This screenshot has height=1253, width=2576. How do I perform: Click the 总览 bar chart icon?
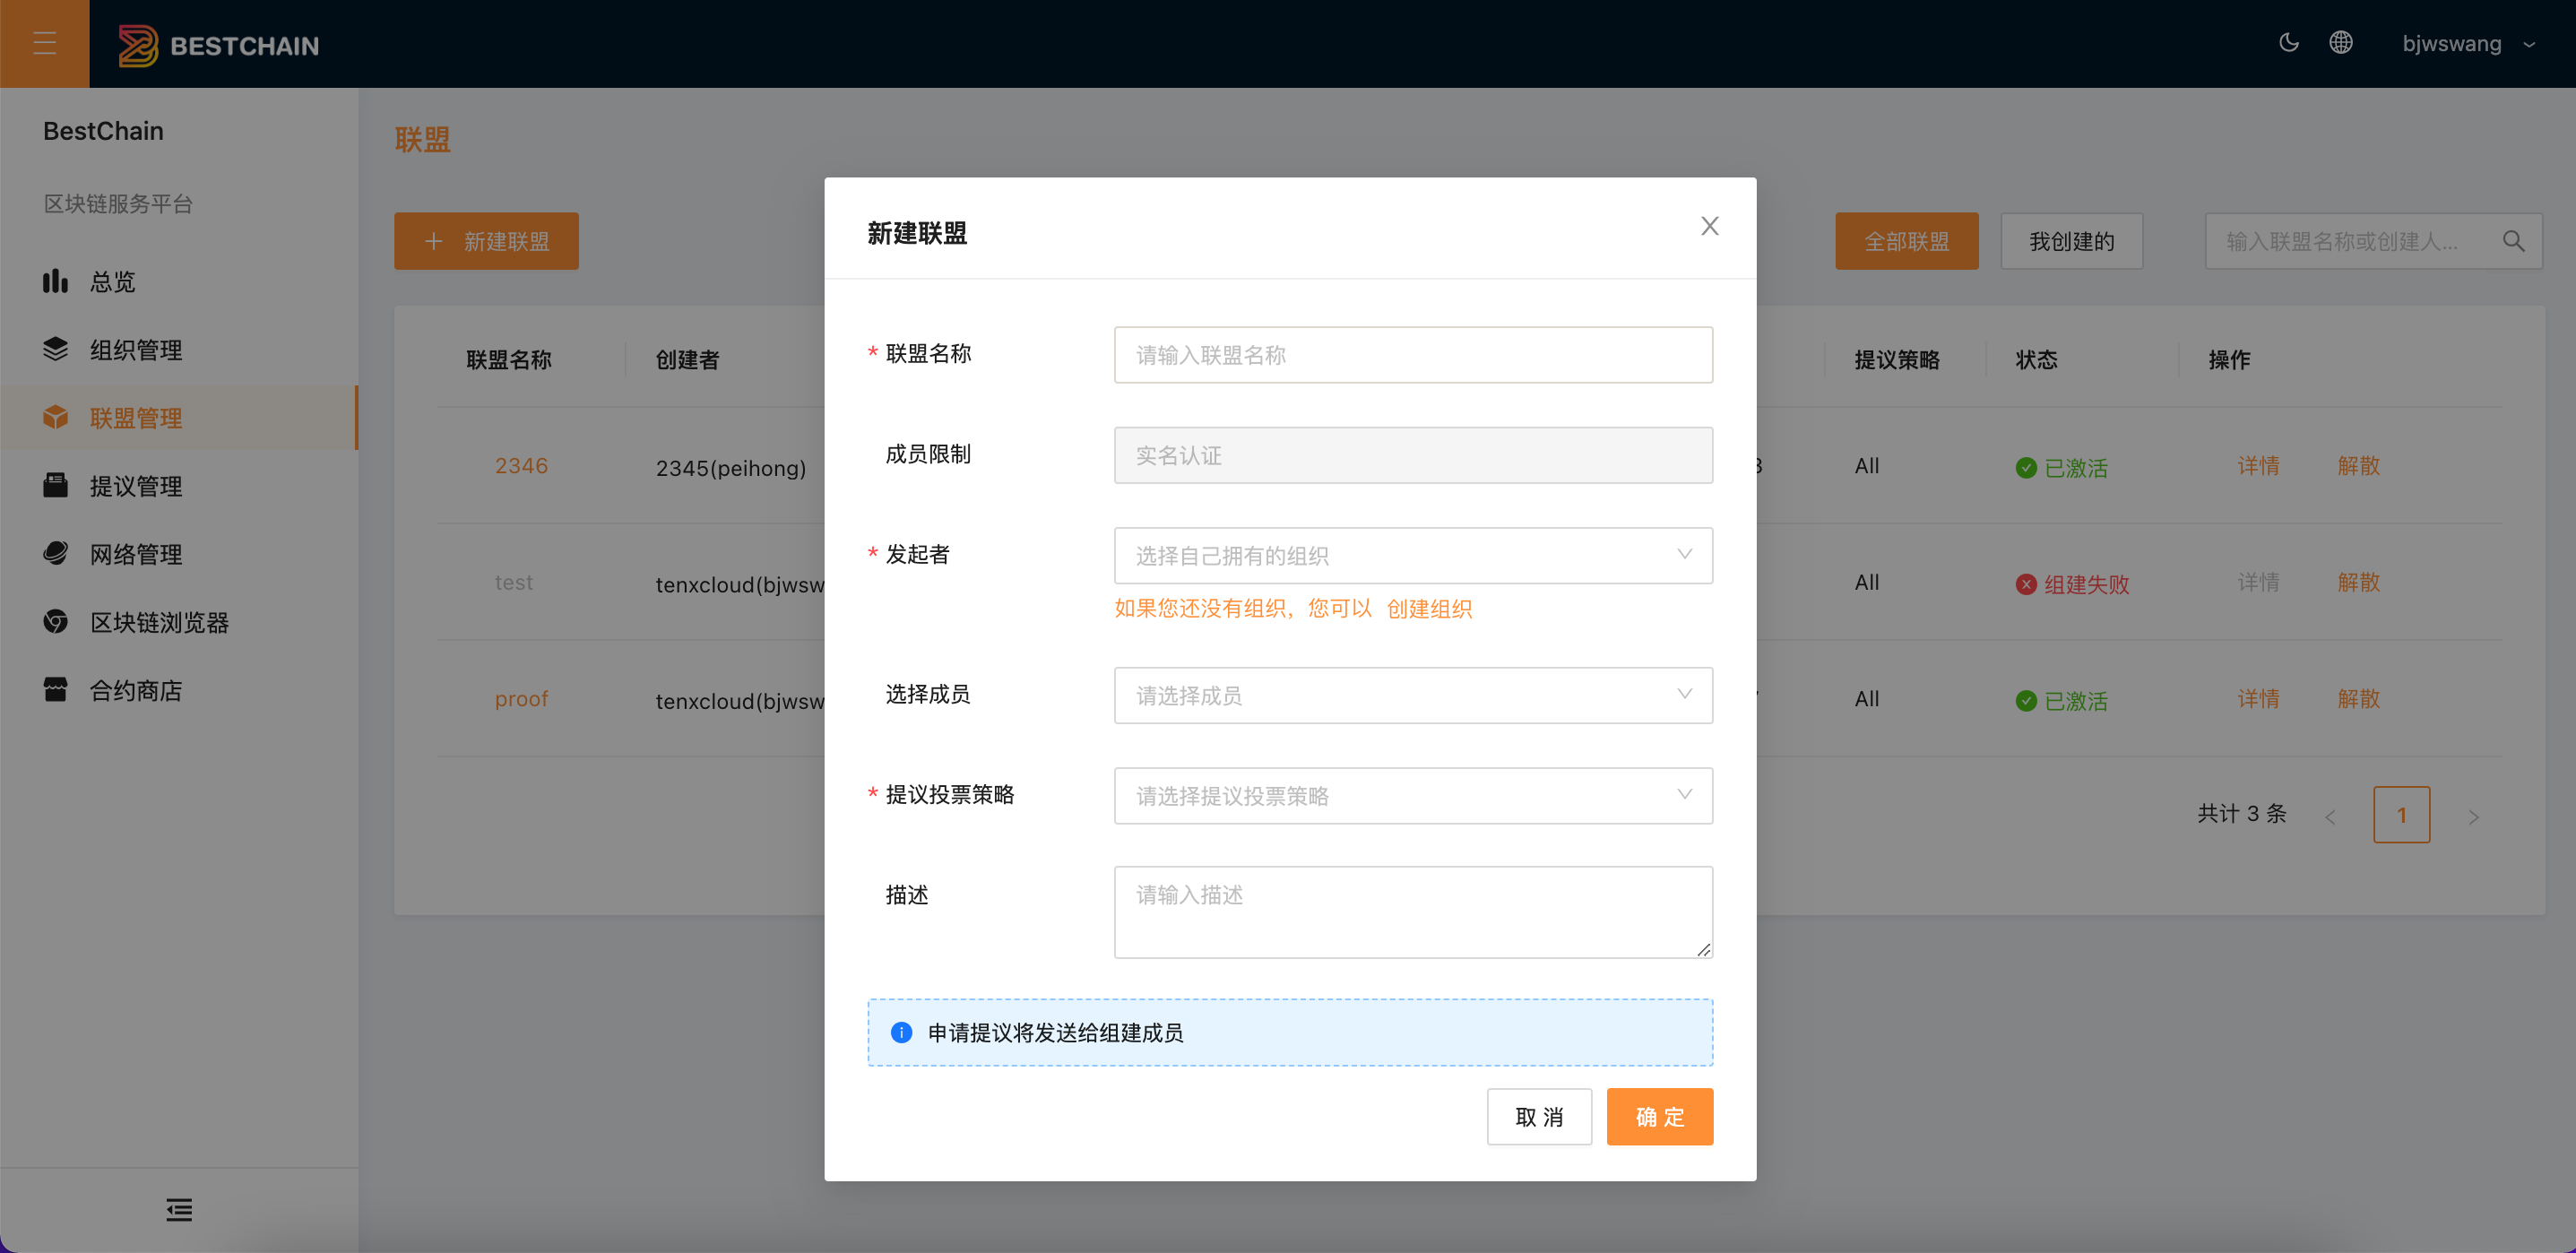click(x=55, y=281)
